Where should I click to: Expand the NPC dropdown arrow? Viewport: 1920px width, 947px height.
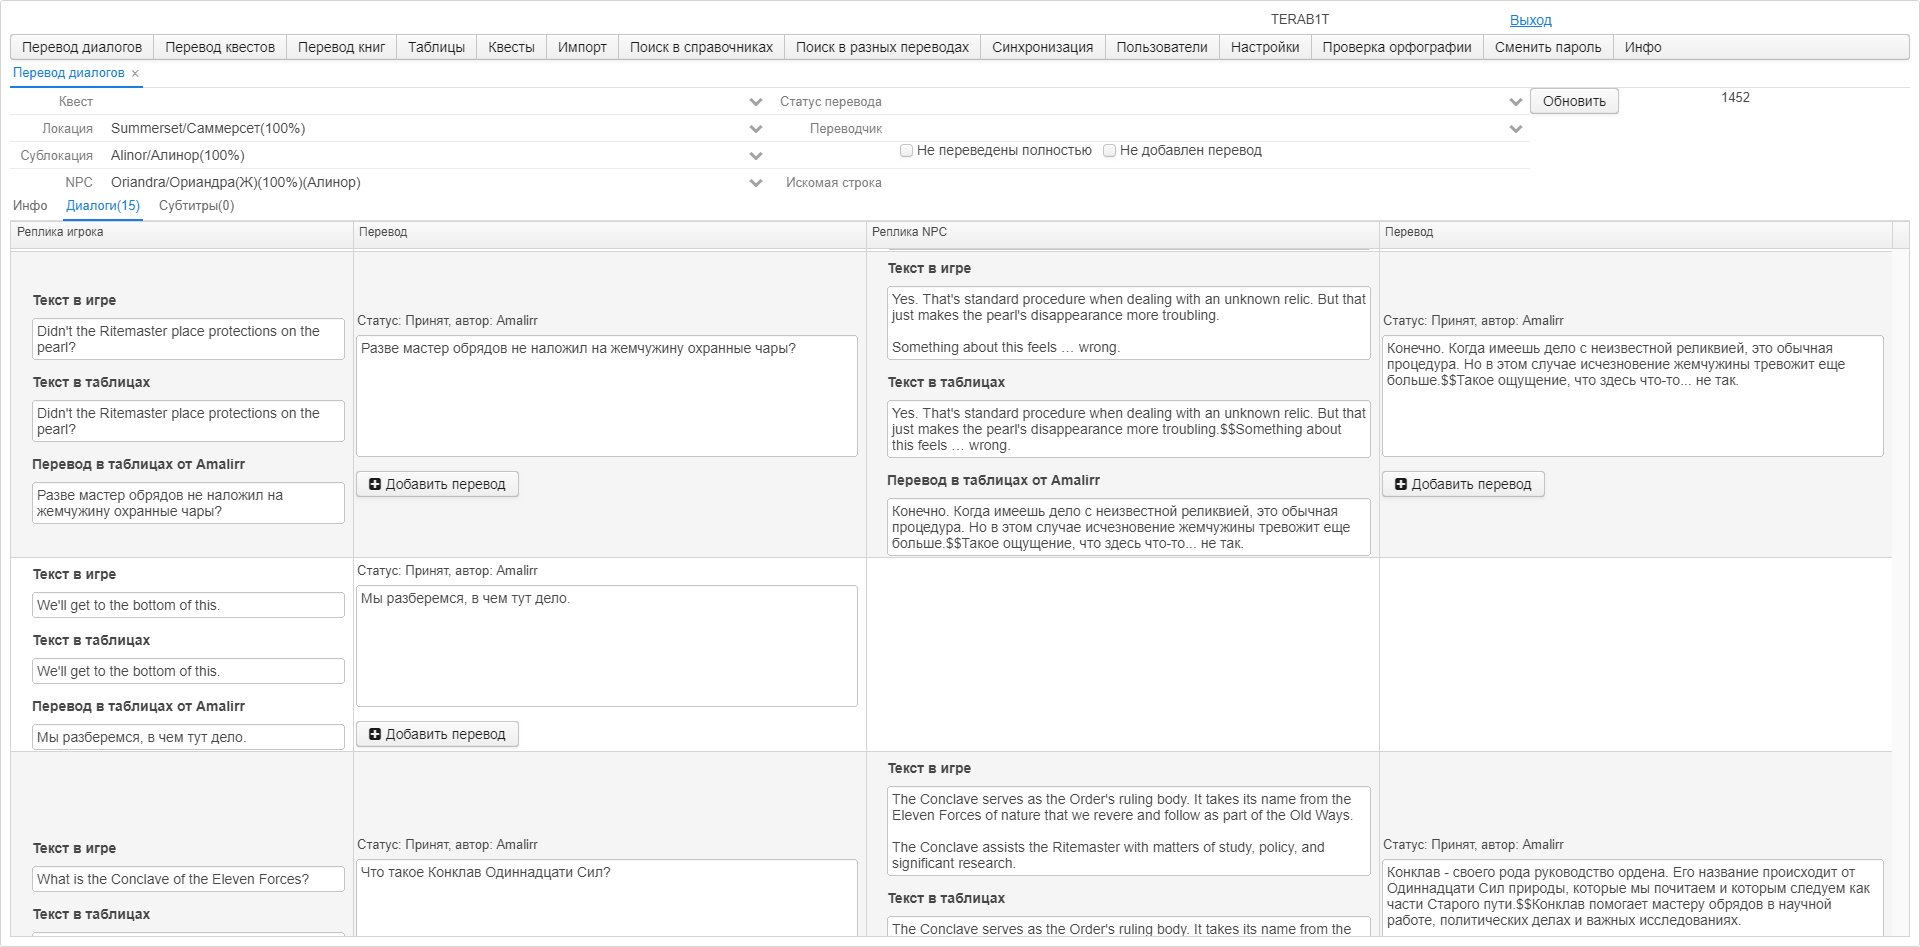[756, 183]
